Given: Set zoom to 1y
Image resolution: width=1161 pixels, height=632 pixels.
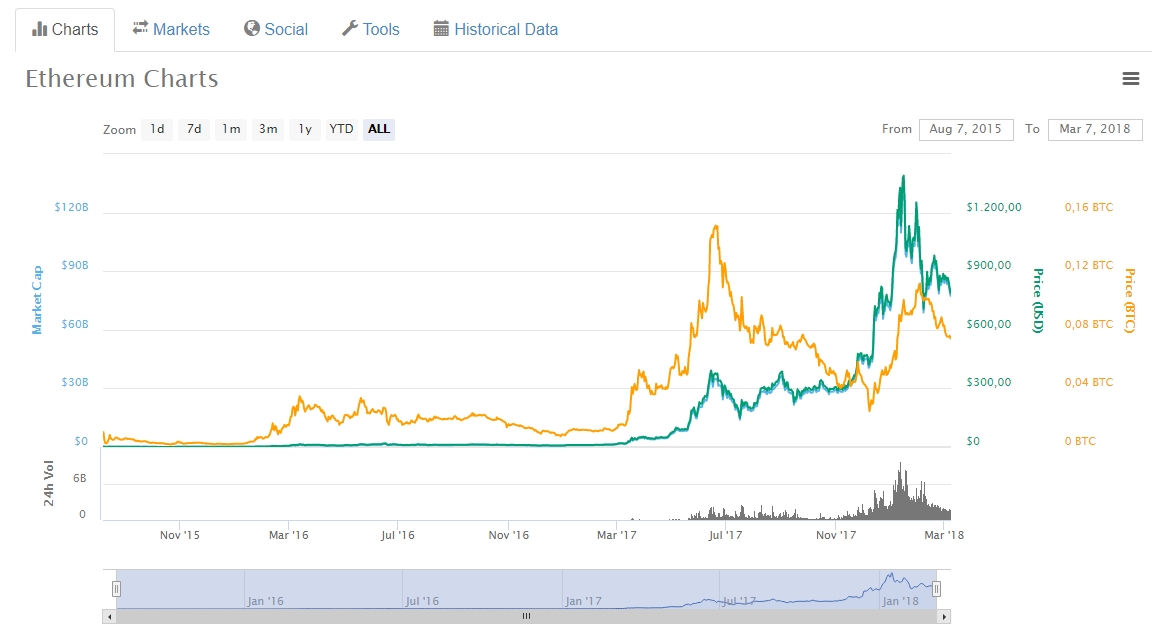Looking at the screenshot, I should pos(305,130).
